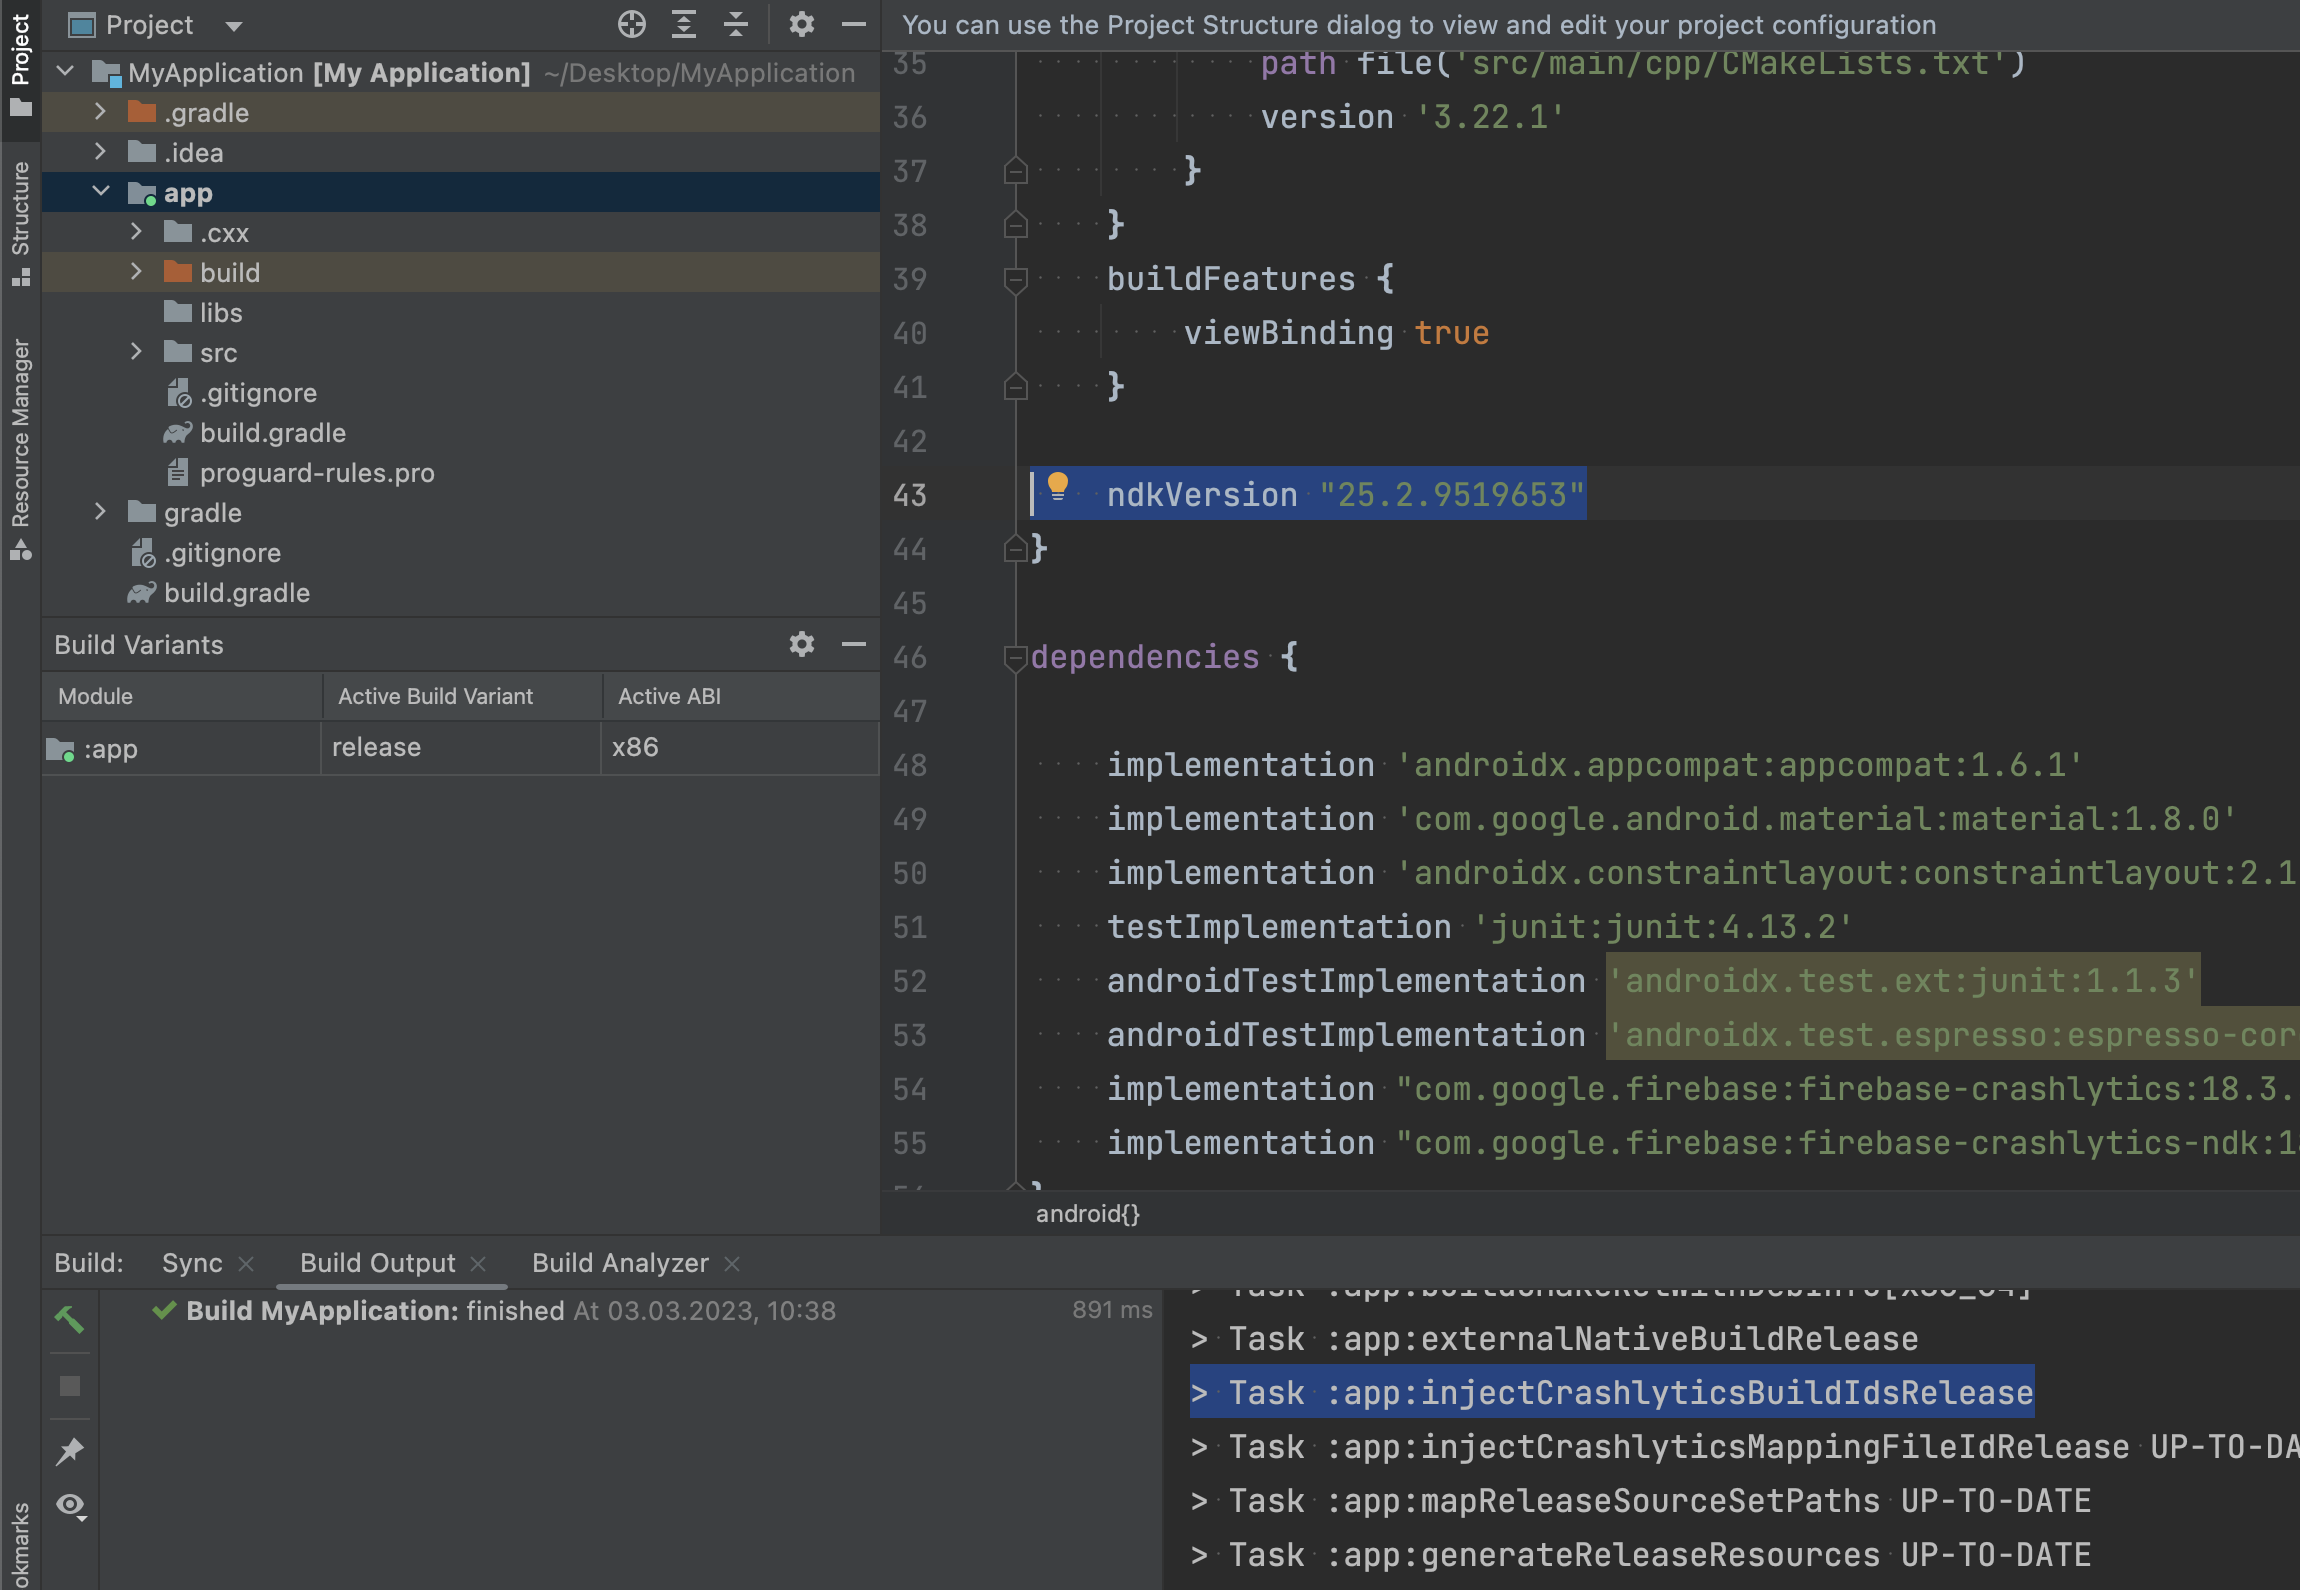Screen dimensions: 2300x1590
Task: Click the android{} breadcrumb below the editor
Action: [x=1086, y=1214]
